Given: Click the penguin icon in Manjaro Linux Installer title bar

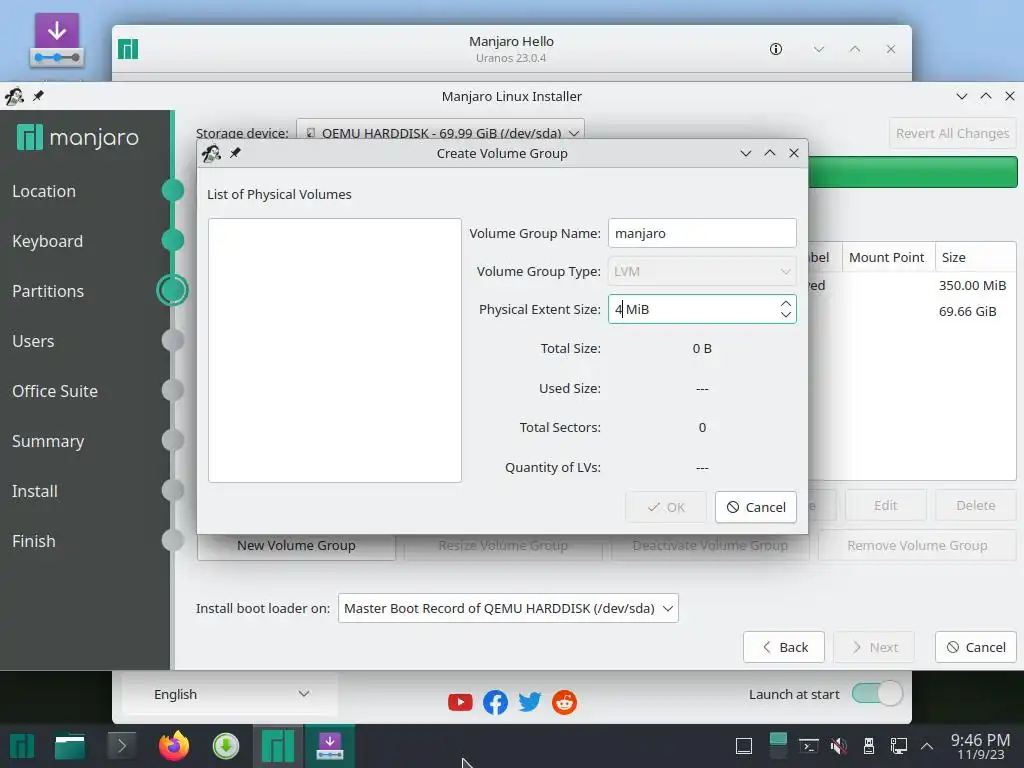Looking at the screenshot, I should tap(14, 97).
